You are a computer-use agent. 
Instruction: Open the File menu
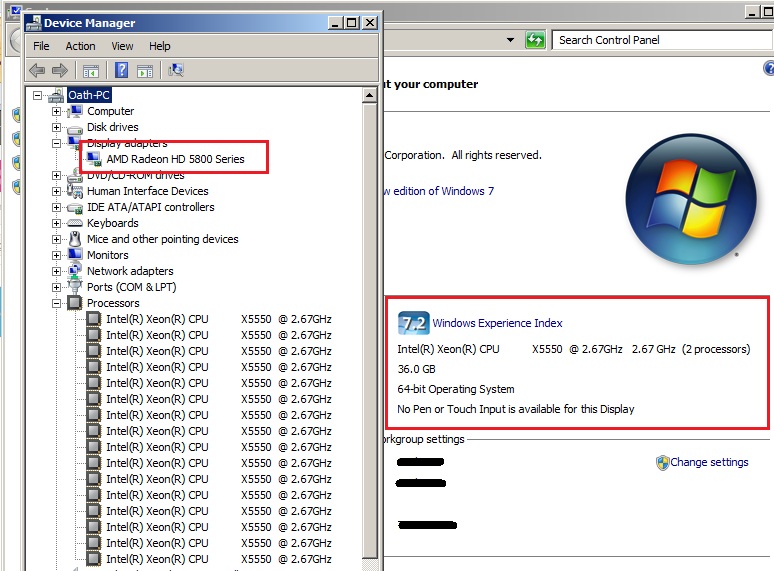pyautogui.click(x=41, y=46)
